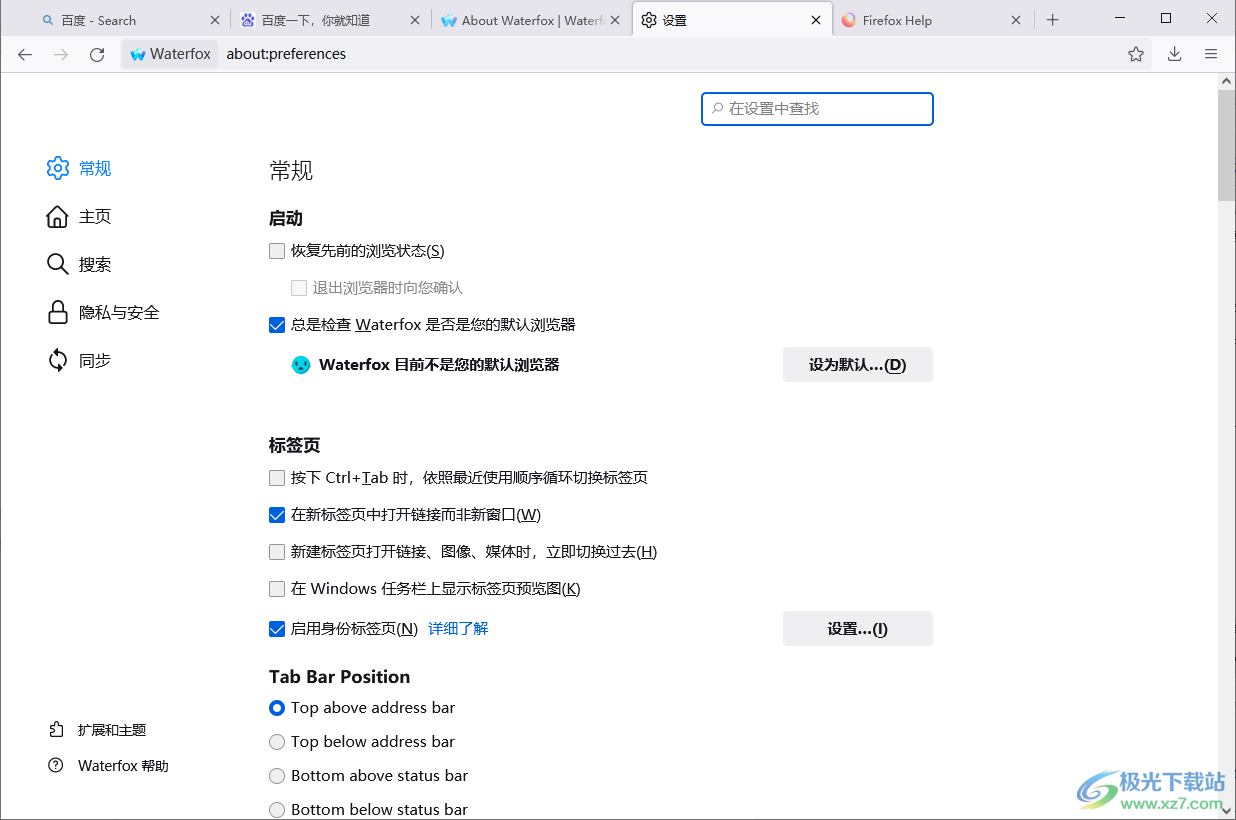This screenshot has height=820, width=1236.
Task: Open a new tab with plus button
Action: (x=1052, y=20)
